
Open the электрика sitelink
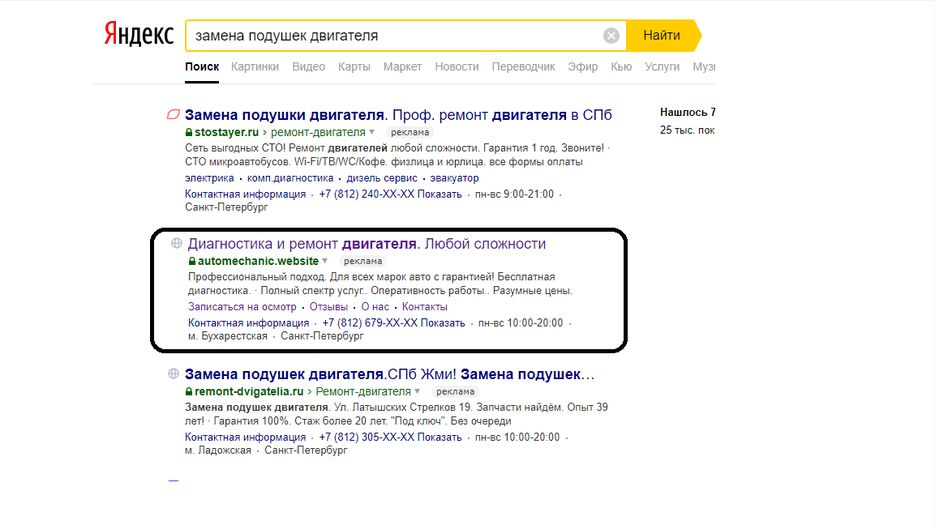(209, 178)
